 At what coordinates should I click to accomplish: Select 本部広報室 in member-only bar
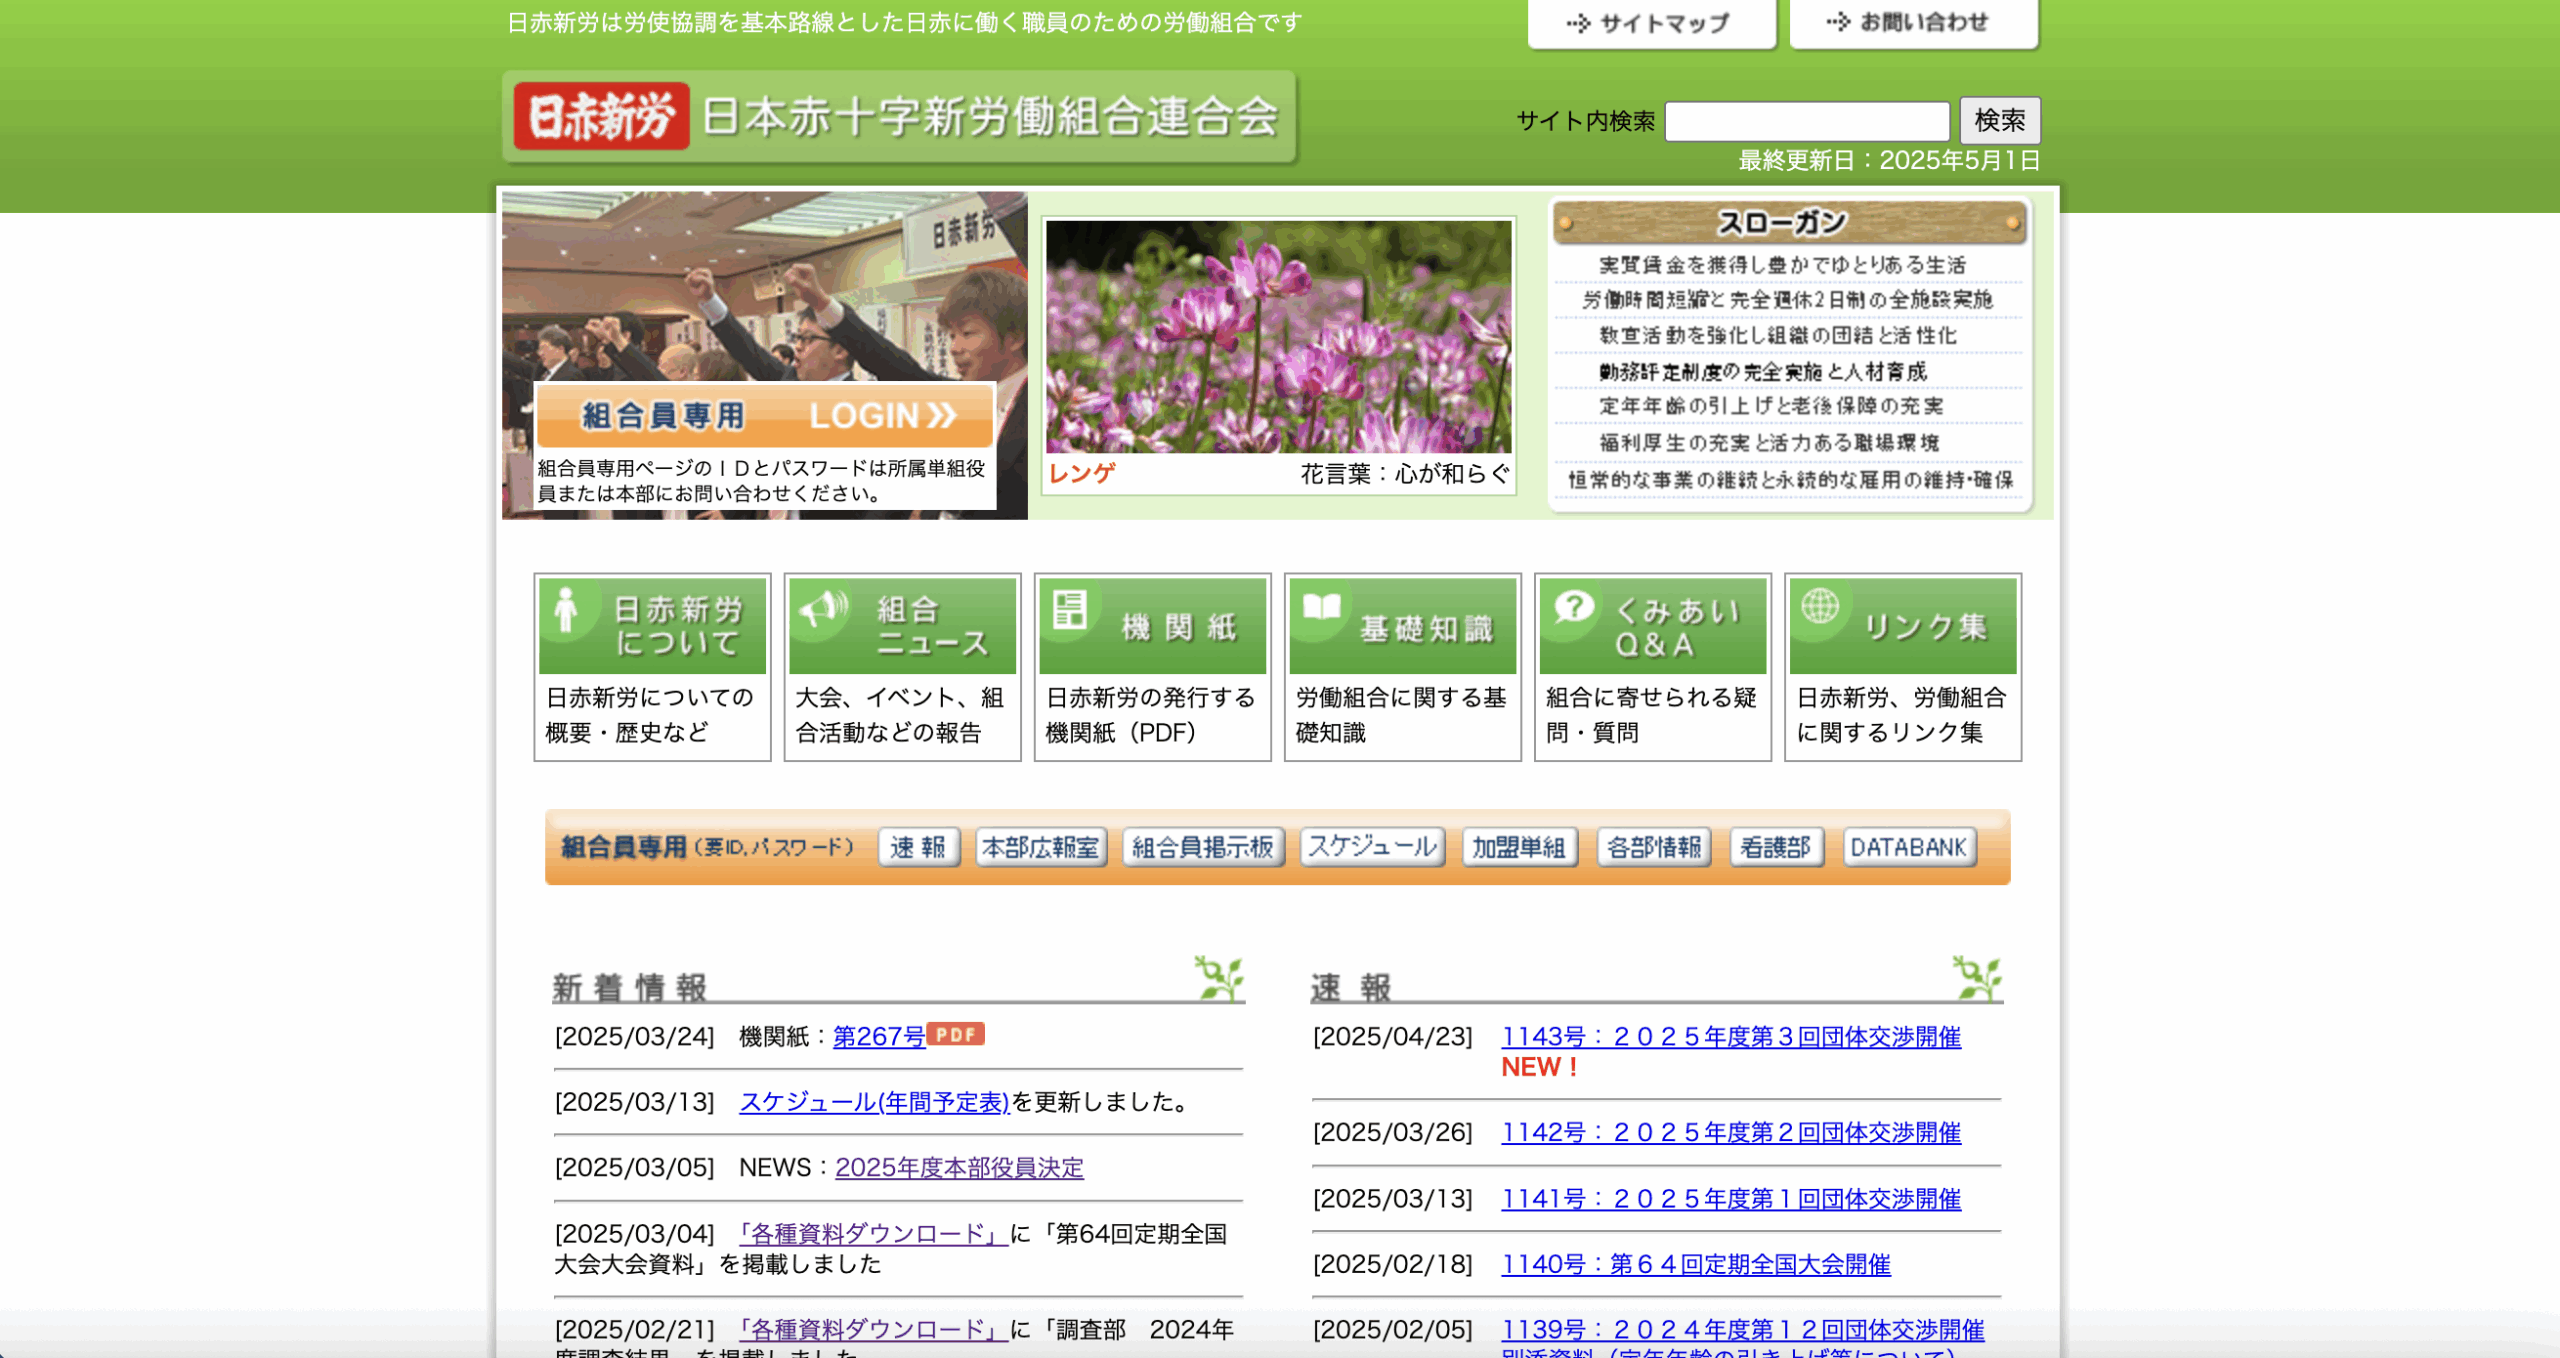click(x=1040, y=847)
